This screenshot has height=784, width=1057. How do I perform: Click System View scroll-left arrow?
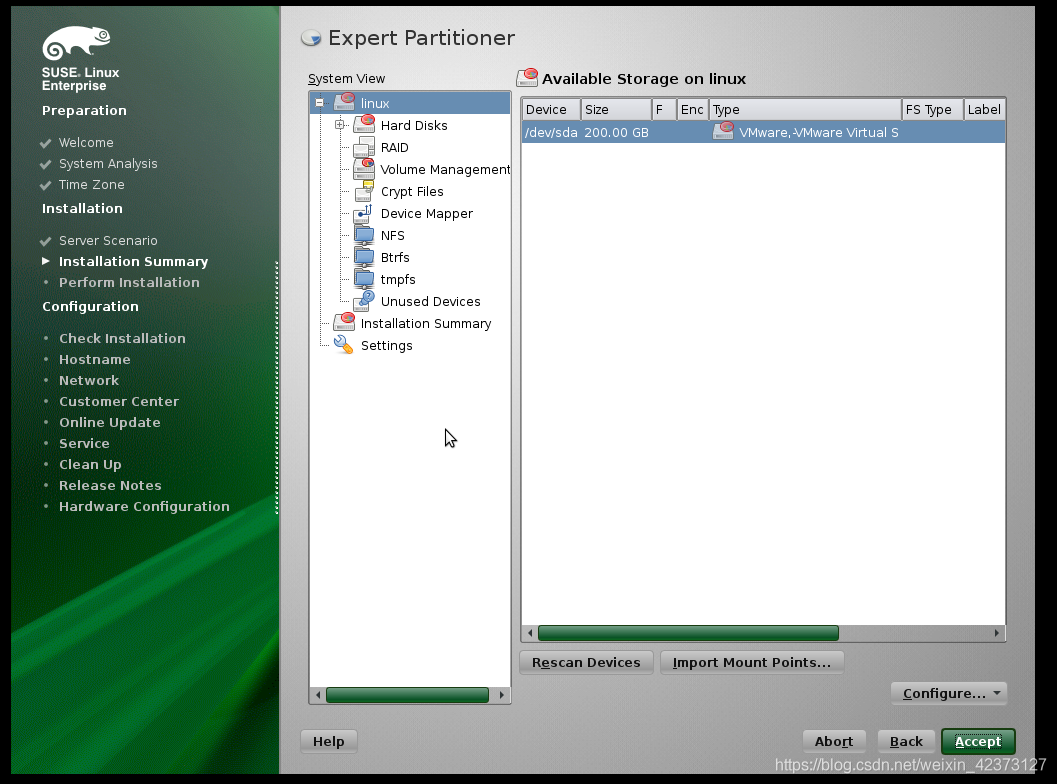[x=318, y=694]
